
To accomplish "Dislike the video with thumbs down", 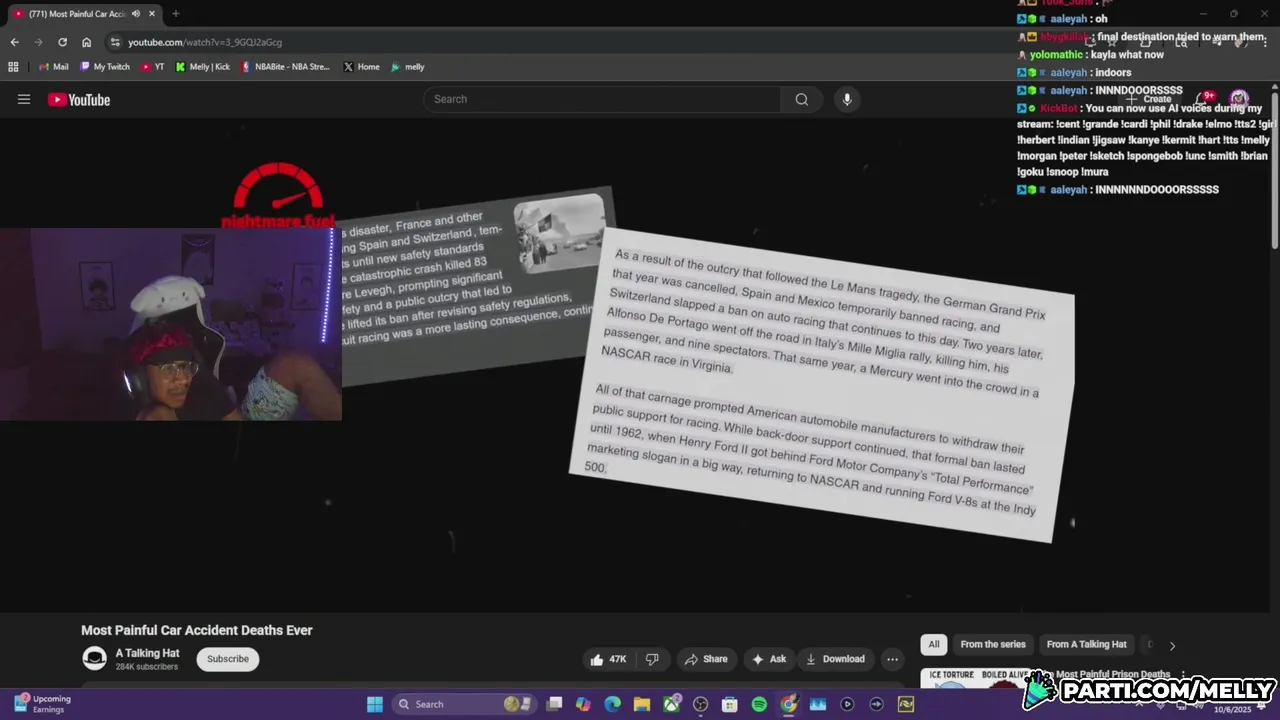I will point(652,659).
